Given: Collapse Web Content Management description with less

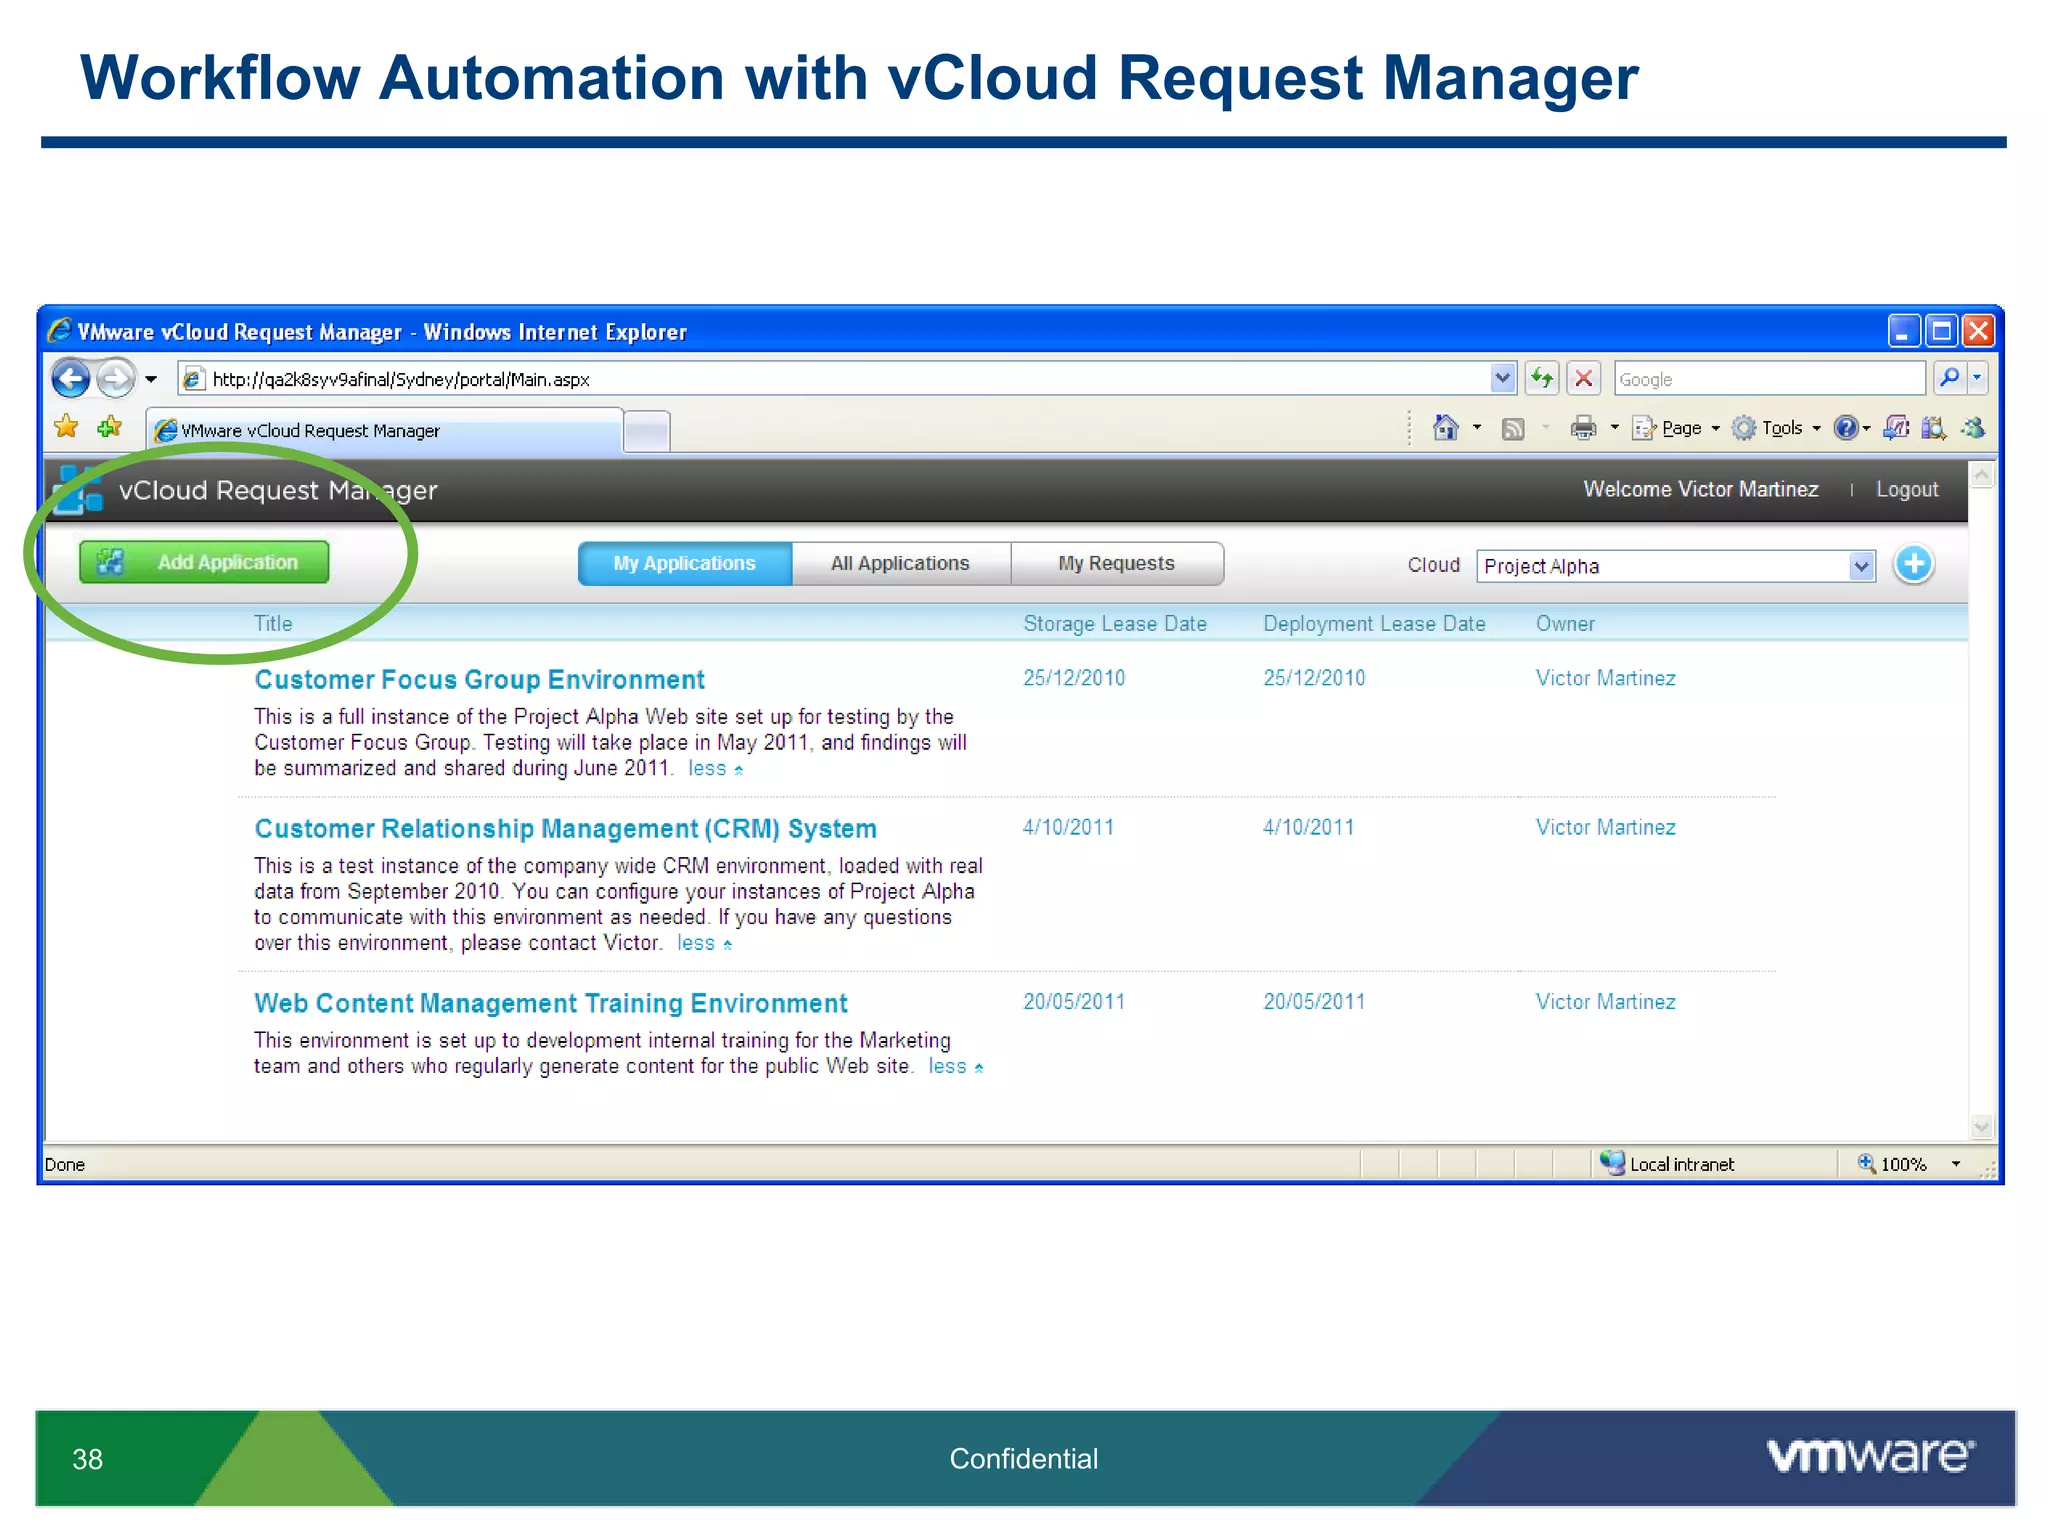Looking at the screenshot, I should (x=955, y=1067).
